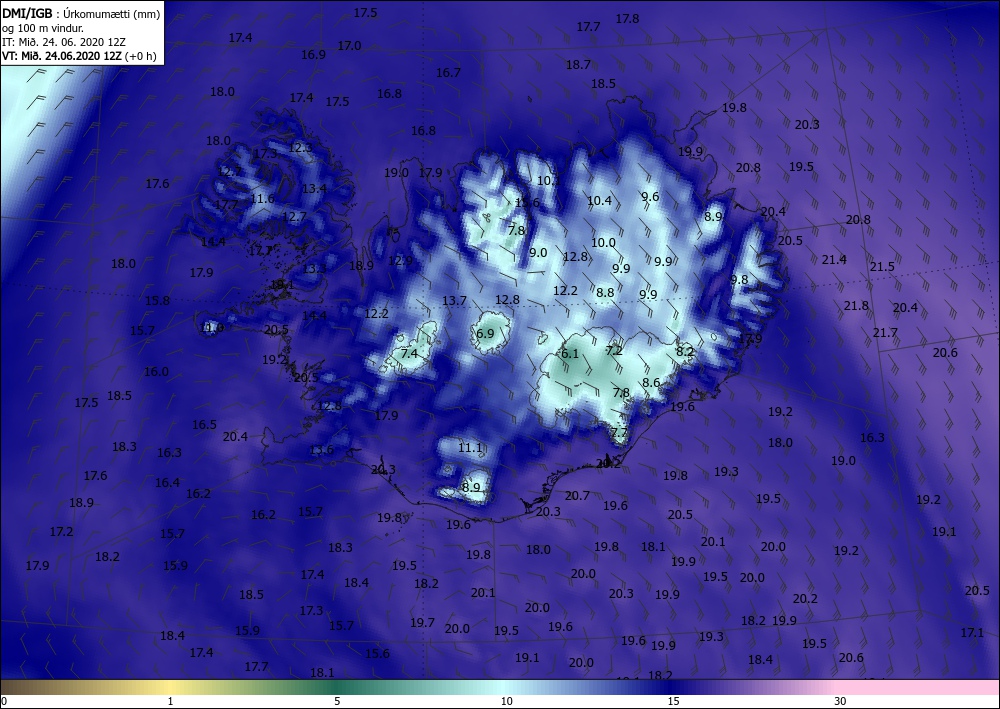Click the "5" label on the color scale
The height and width of the screenshot is (709, 1000).
tap(337, 701)
